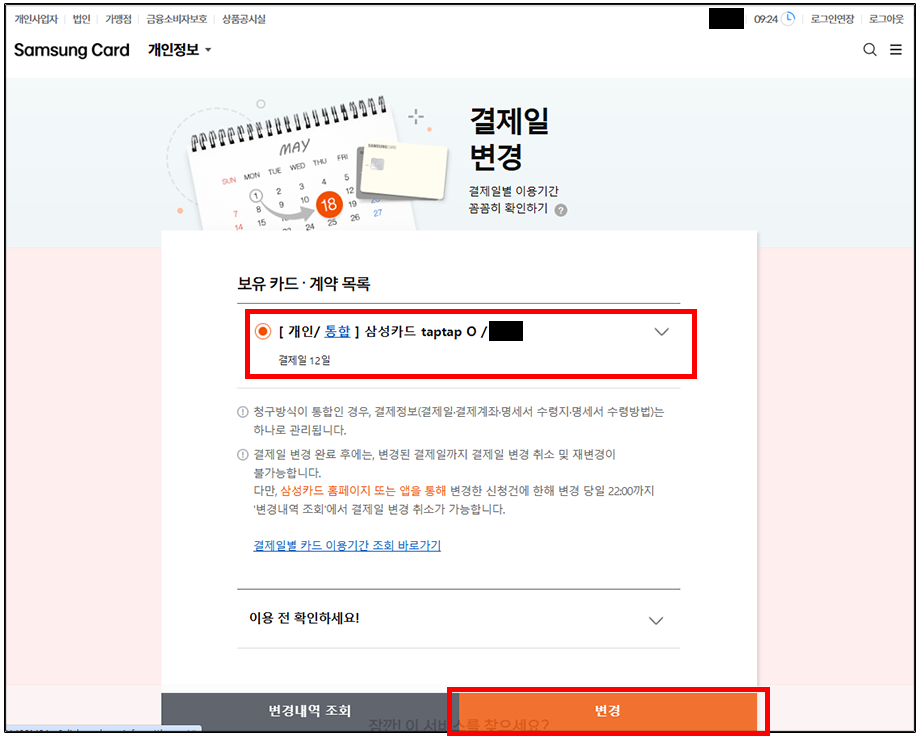Click the 로그아웃 link
The image size is (920, 736).
[x=886, y=19]
